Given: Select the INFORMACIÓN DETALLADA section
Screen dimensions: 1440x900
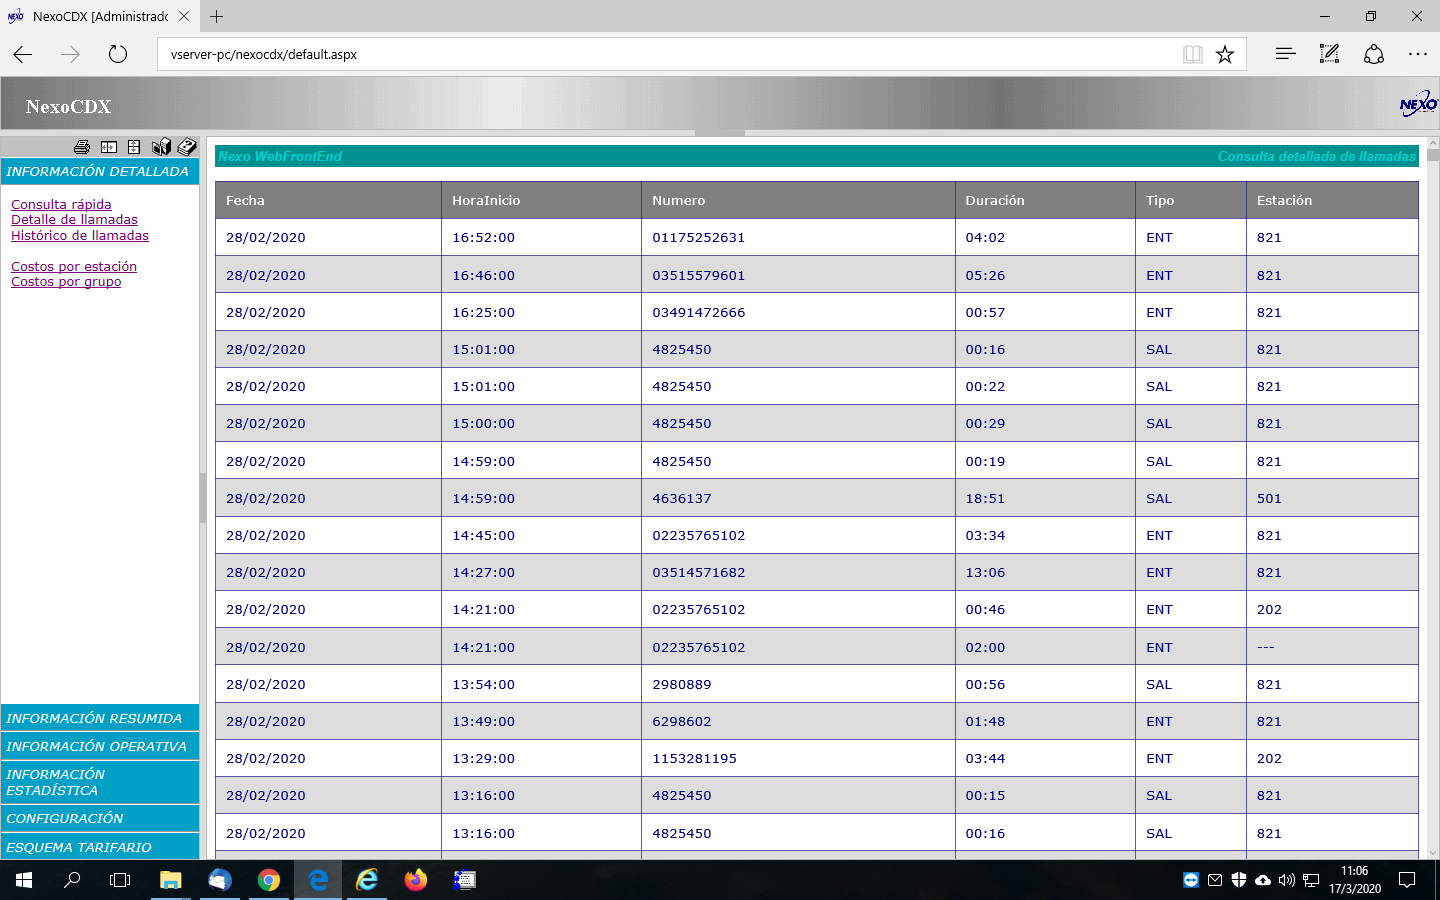Looking at the screenshot, I should point(100,171).
